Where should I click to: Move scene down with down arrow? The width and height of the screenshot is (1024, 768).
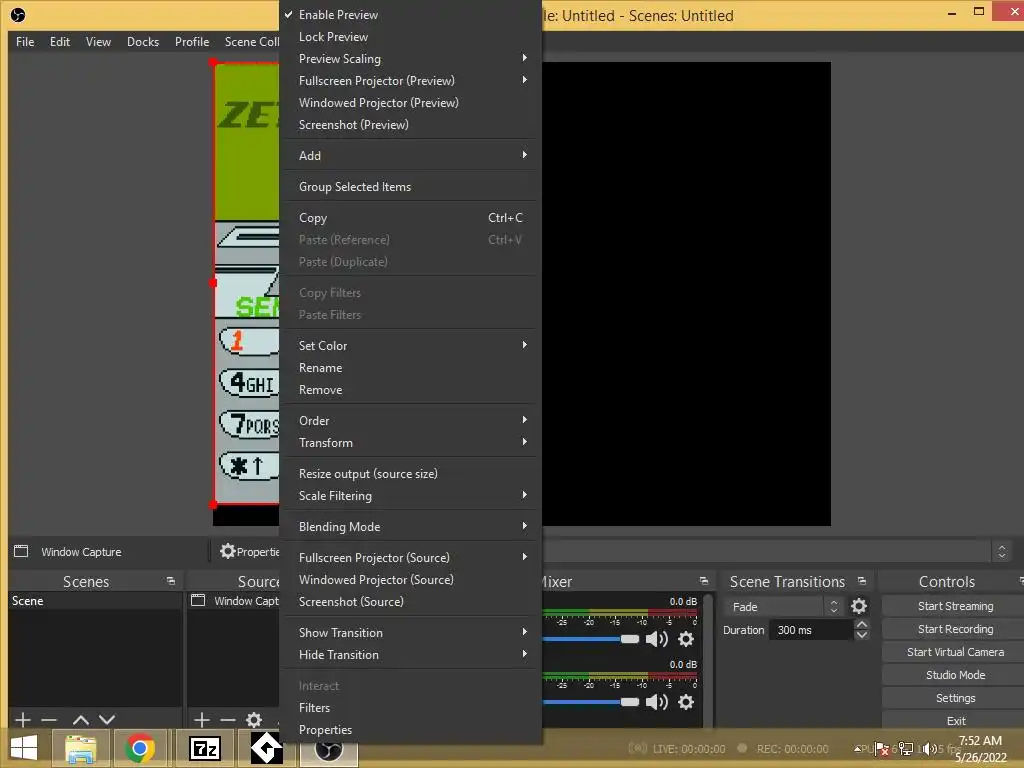tap(107, 720)
